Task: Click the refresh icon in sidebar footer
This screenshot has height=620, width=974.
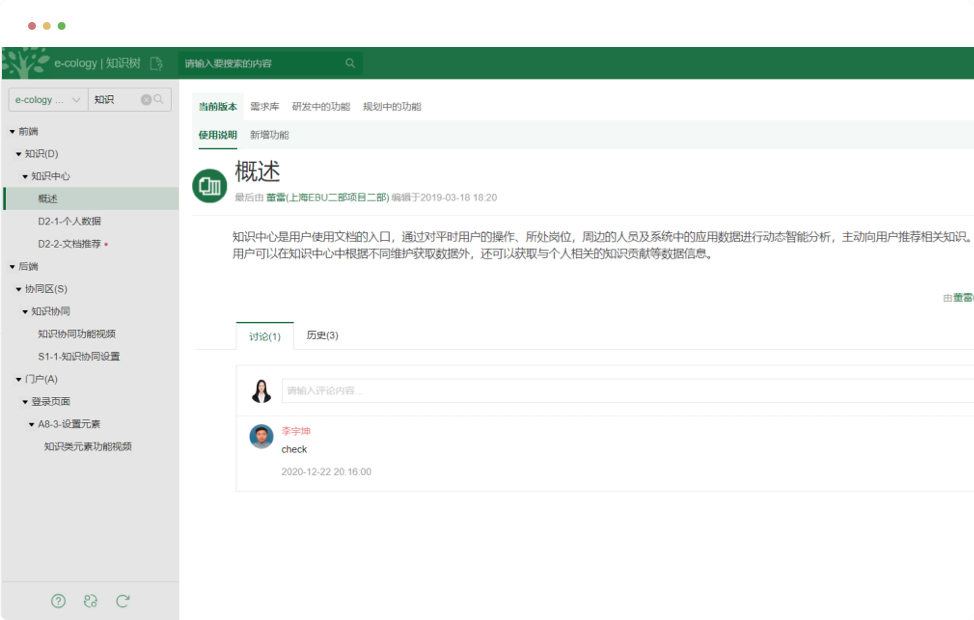Action: (x=123, y=601)
